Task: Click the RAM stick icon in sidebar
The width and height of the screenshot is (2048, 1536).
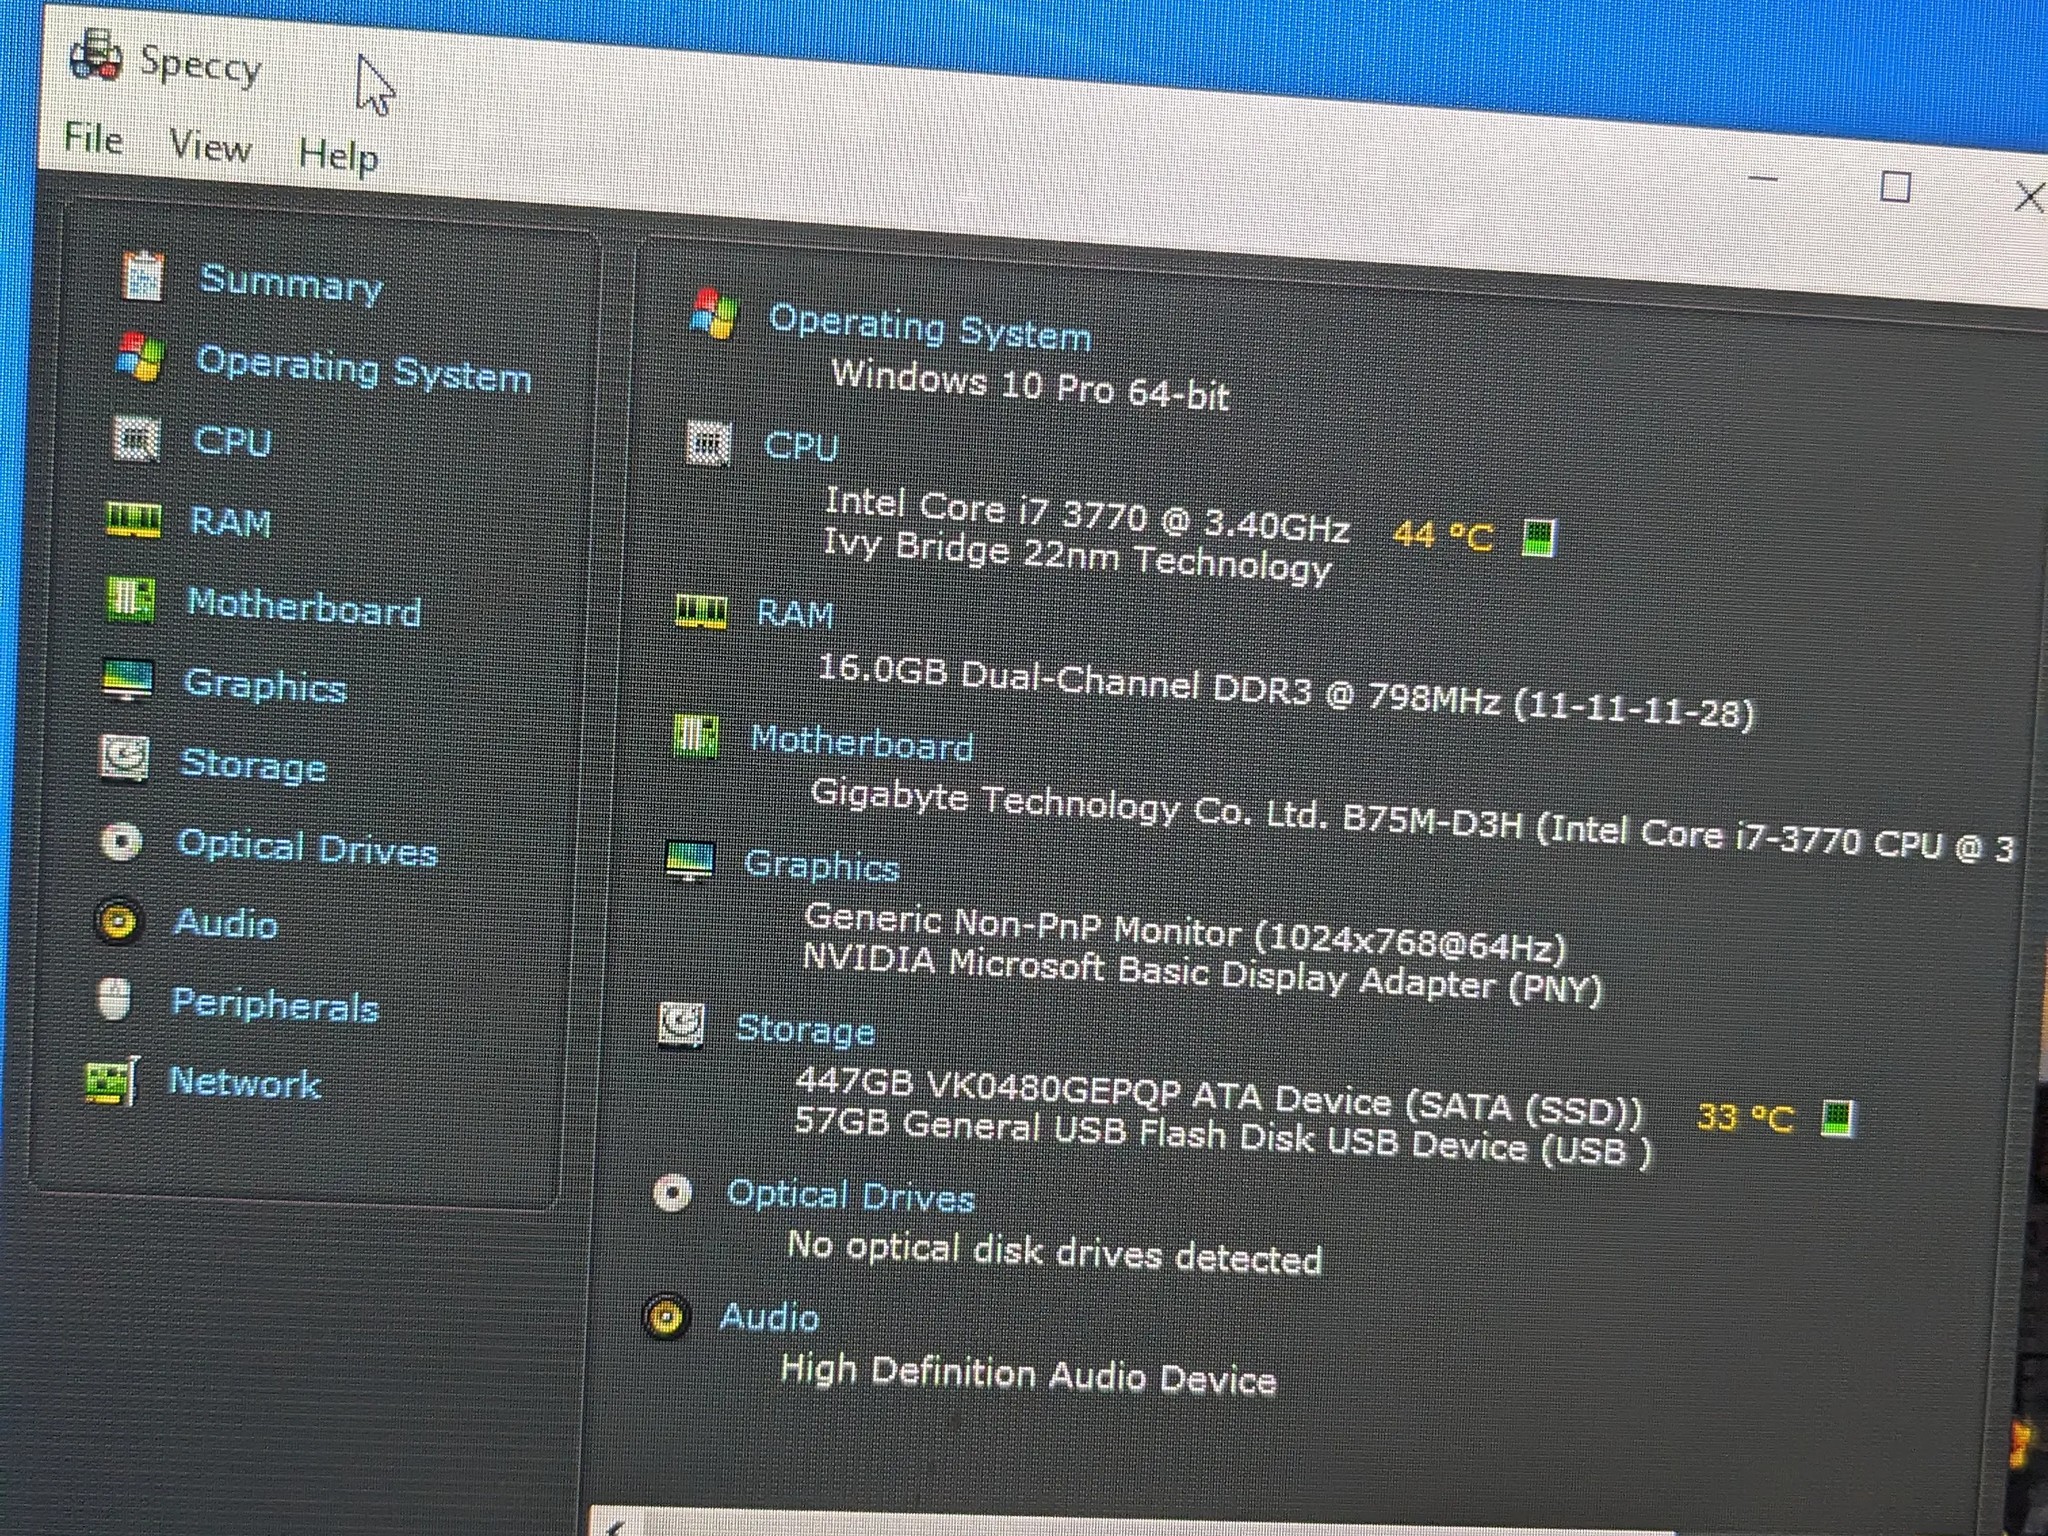Action: [x=134, y=520]
